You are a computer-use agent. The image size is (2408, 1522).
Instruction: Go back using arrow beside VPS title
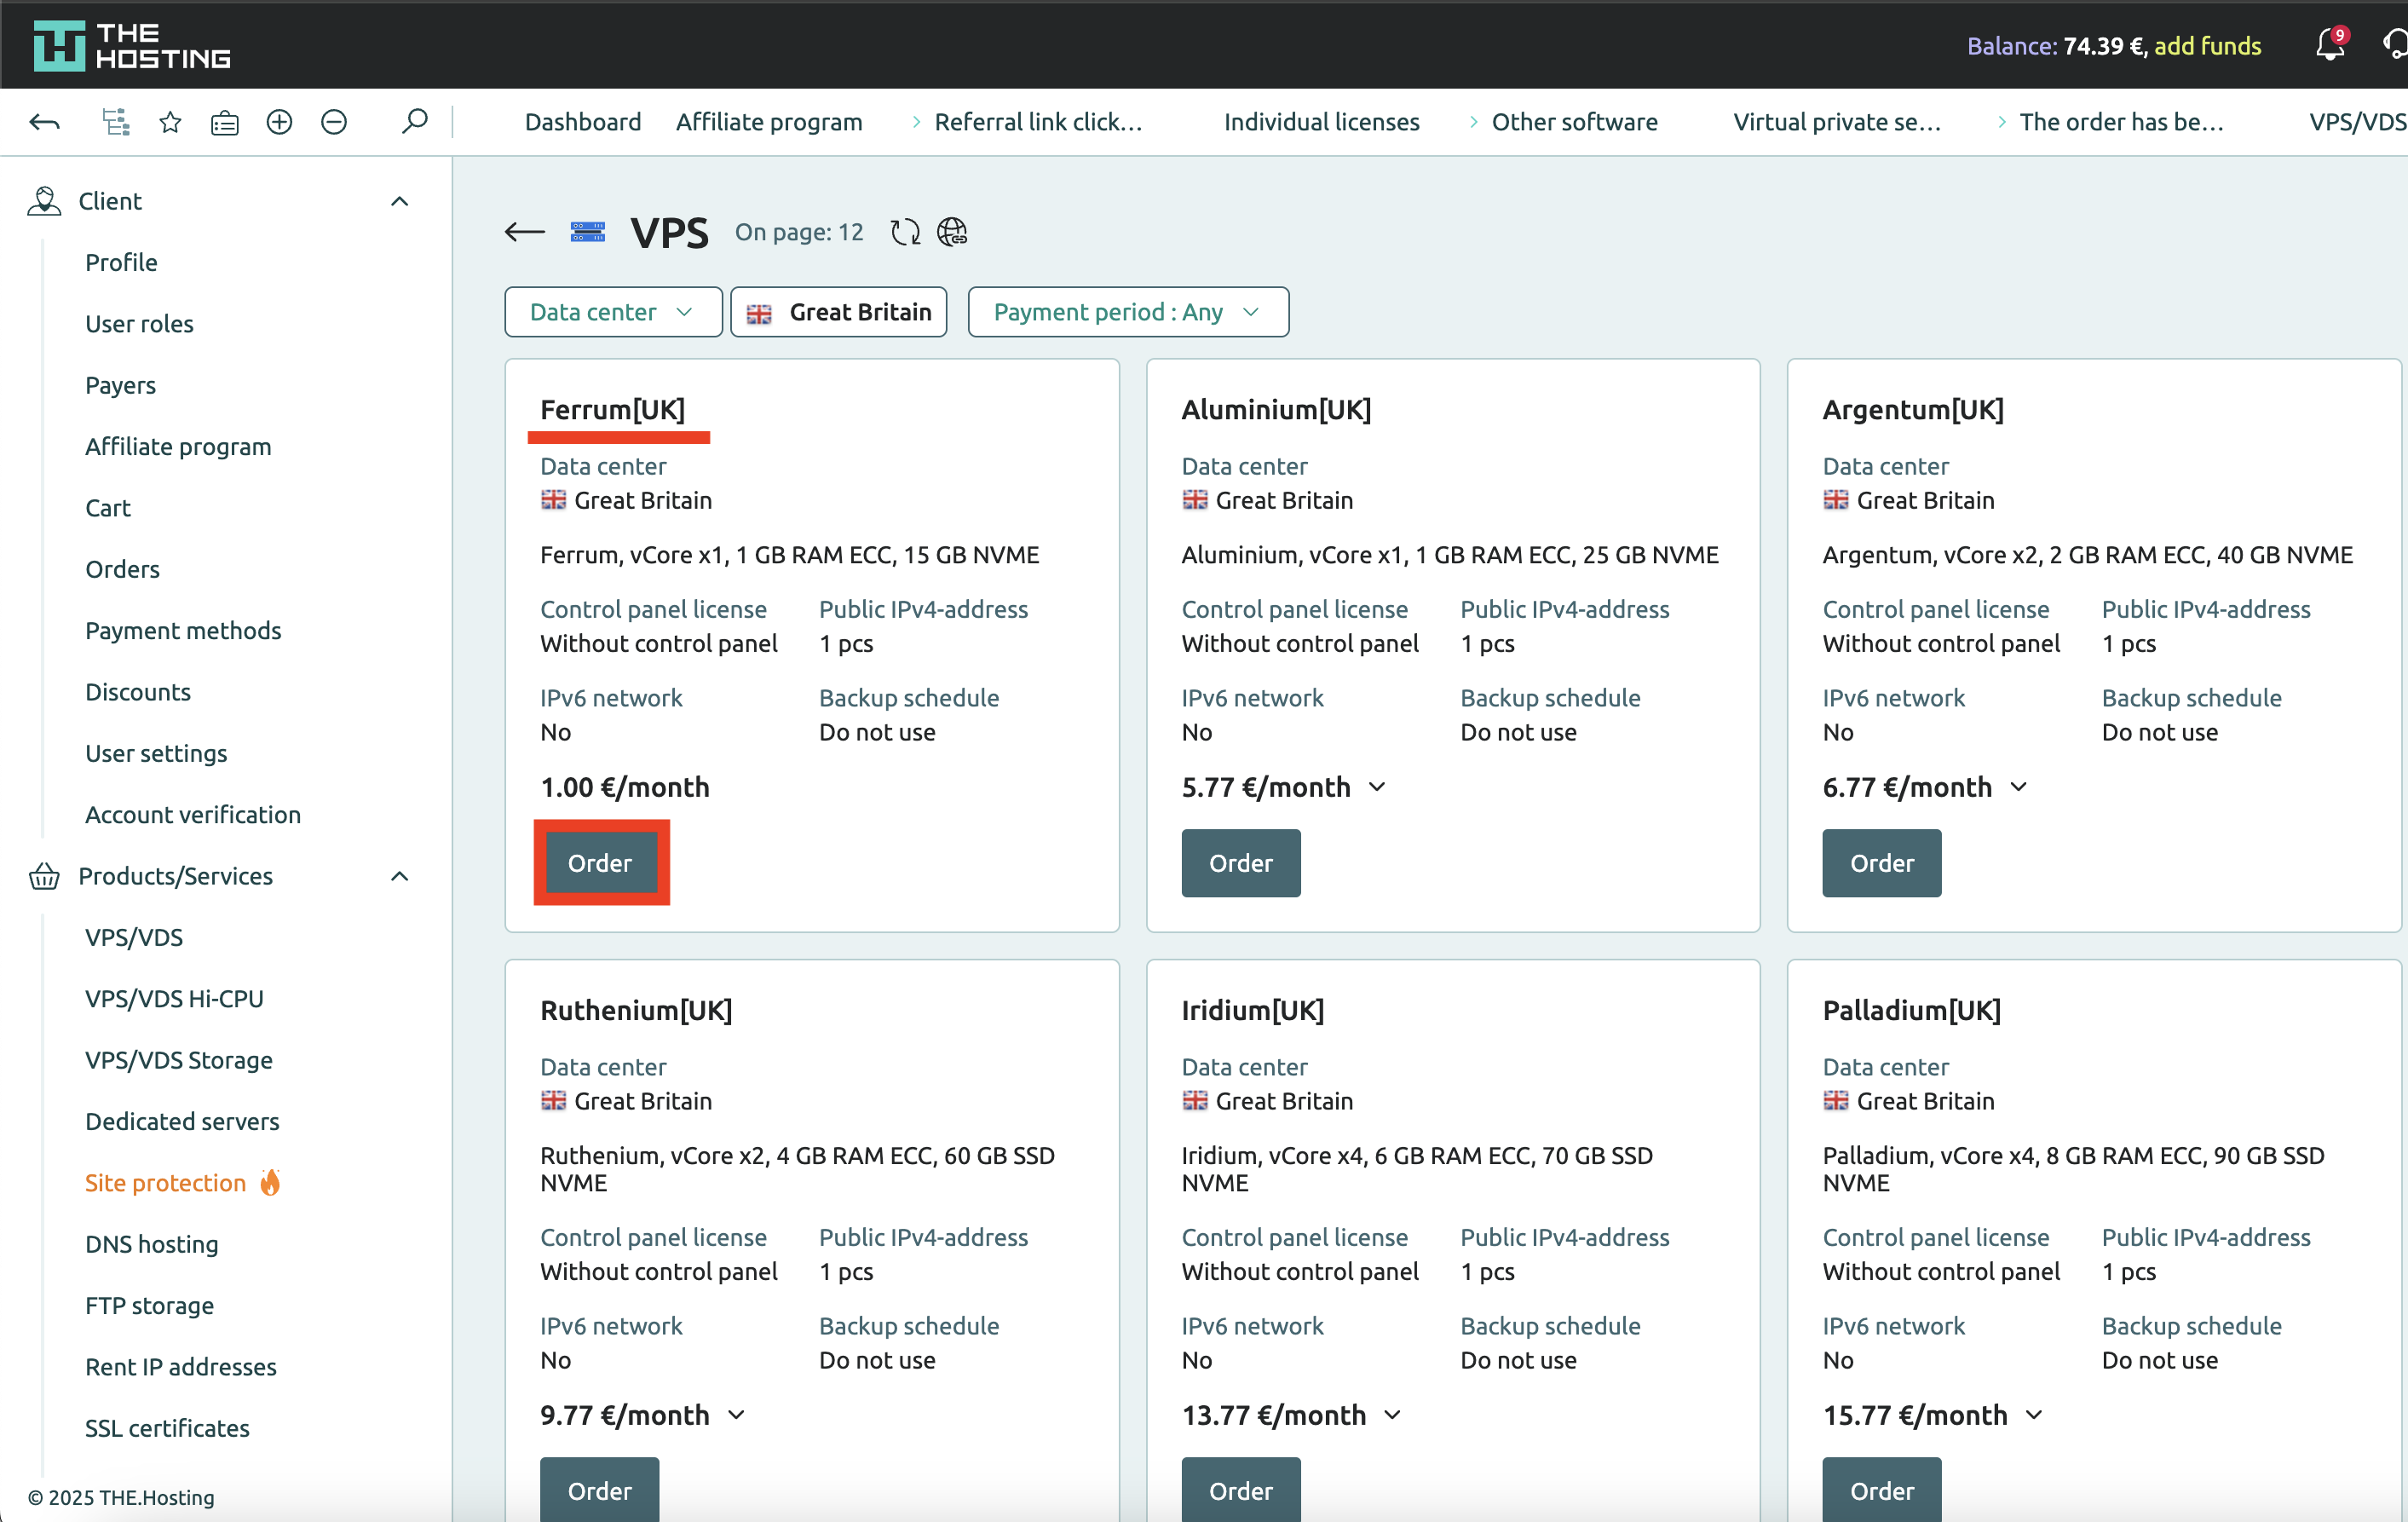(x=524, y=232)
